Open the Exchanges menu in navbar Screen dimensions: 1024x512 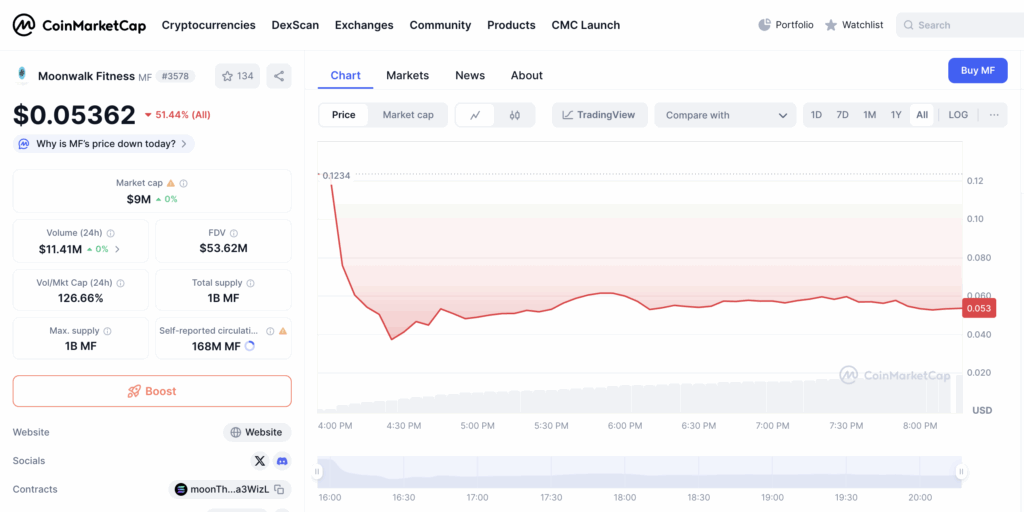coord(364,25)
